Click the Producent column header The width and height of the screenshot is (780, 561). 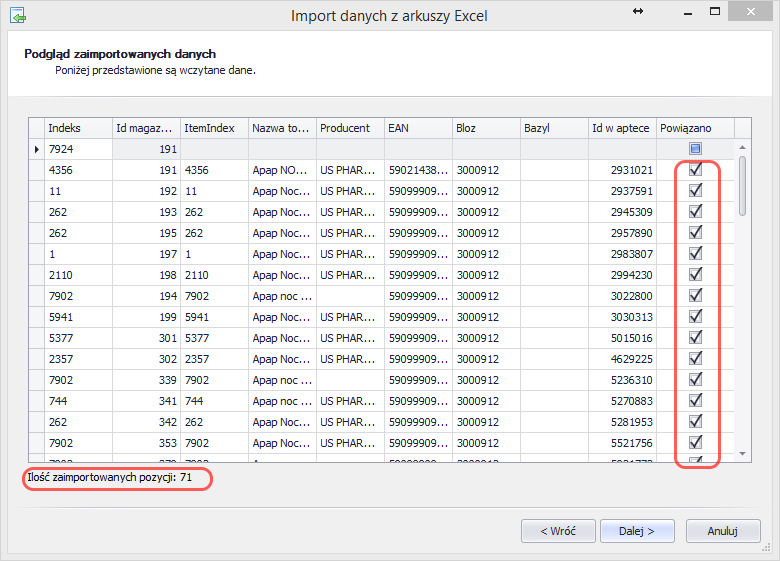[350, 128]
